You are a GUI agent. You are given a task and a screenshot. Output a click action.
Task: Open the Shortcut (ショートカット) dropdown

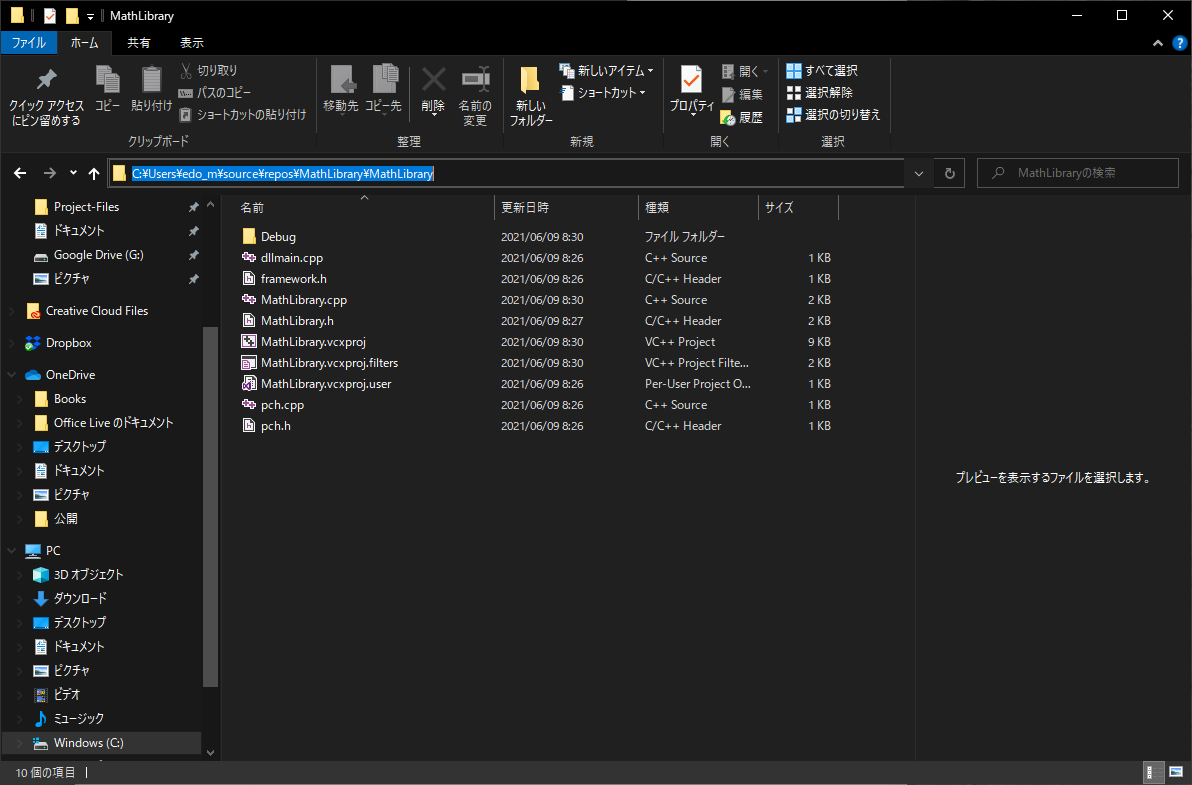tap(603, 93)
